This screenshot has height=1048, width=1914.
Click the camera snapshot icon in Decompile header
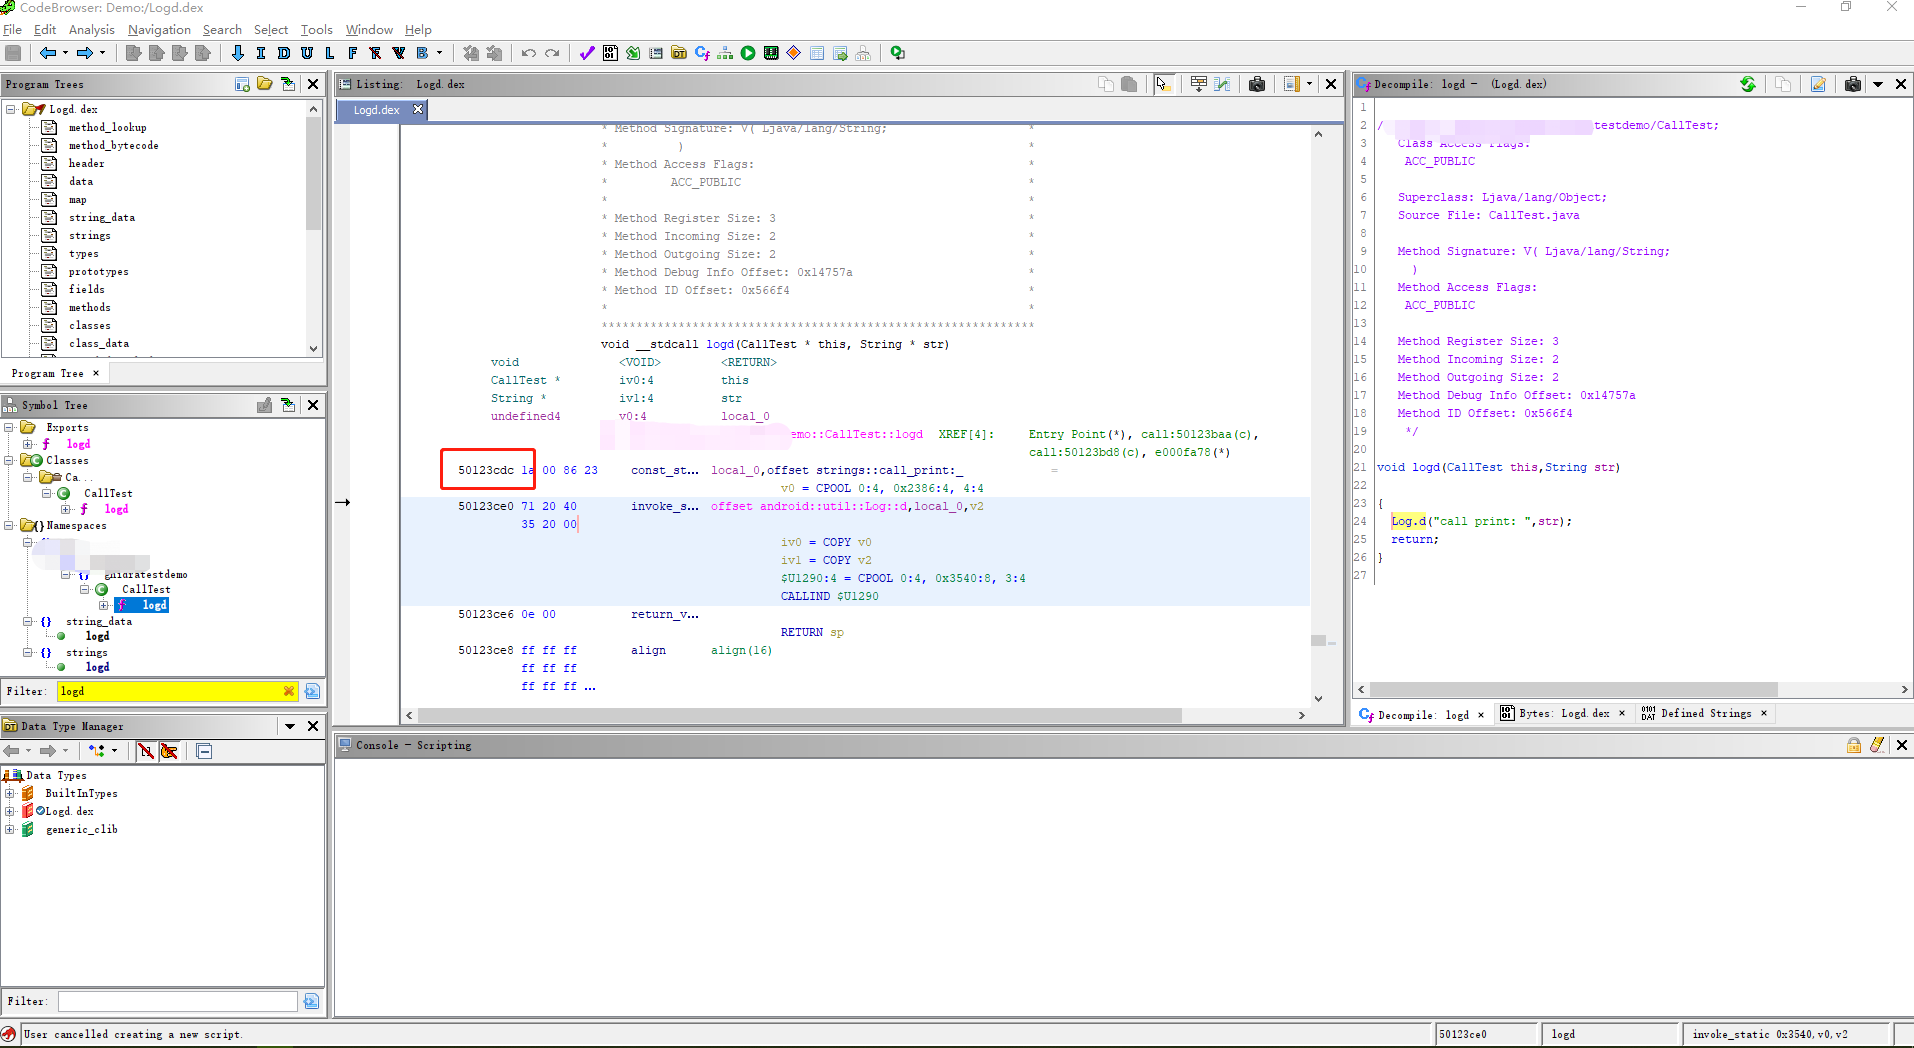[x=1853, y=84]
